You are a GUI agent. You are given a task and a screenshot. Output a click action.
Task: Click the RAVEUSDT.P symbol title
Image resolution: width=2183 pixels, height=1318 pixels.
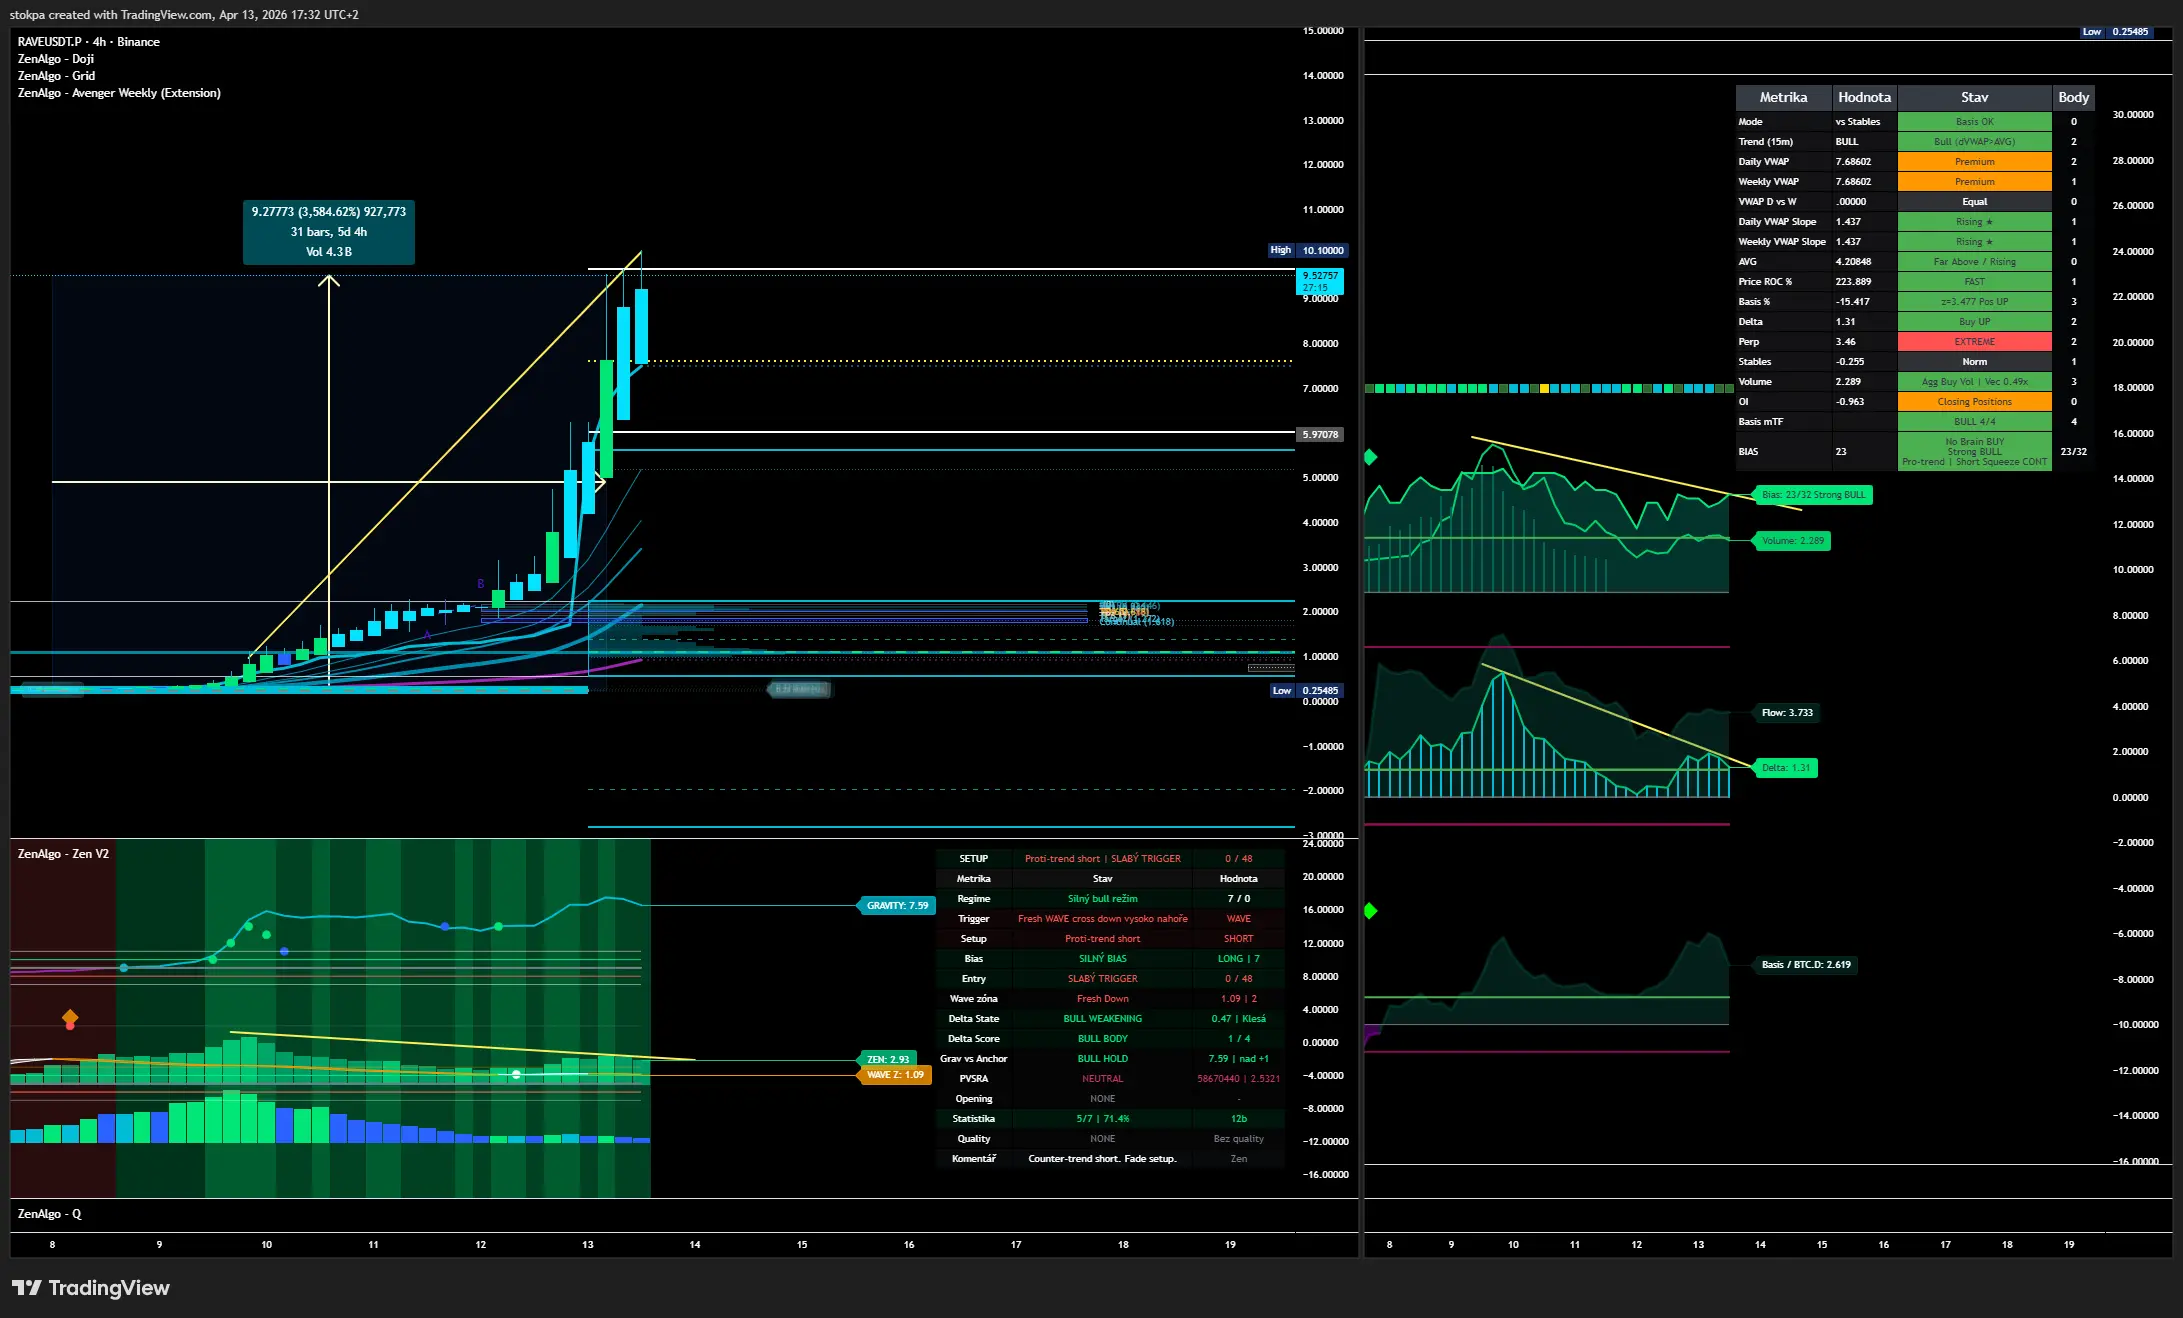[x=50, y=42]
